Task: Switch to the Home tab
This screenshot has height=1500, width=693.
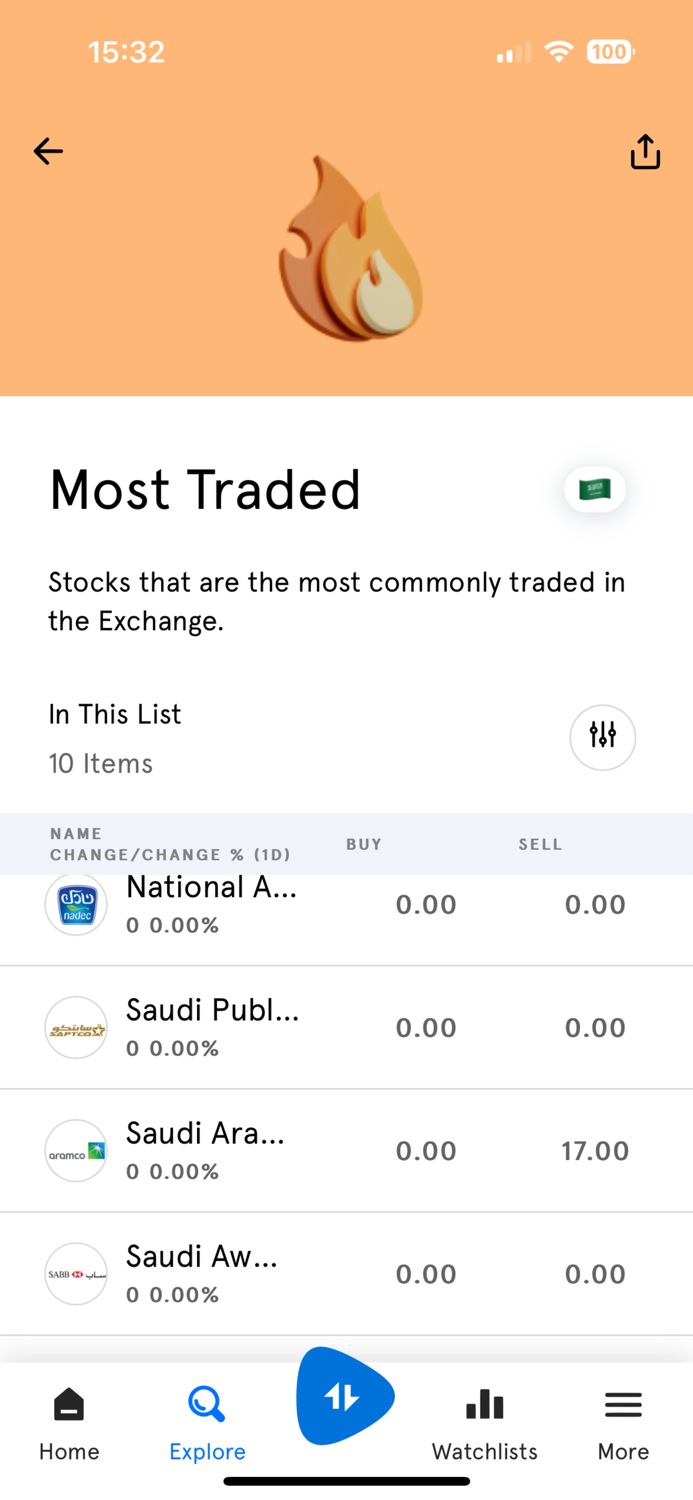Action: point(68,1420)
